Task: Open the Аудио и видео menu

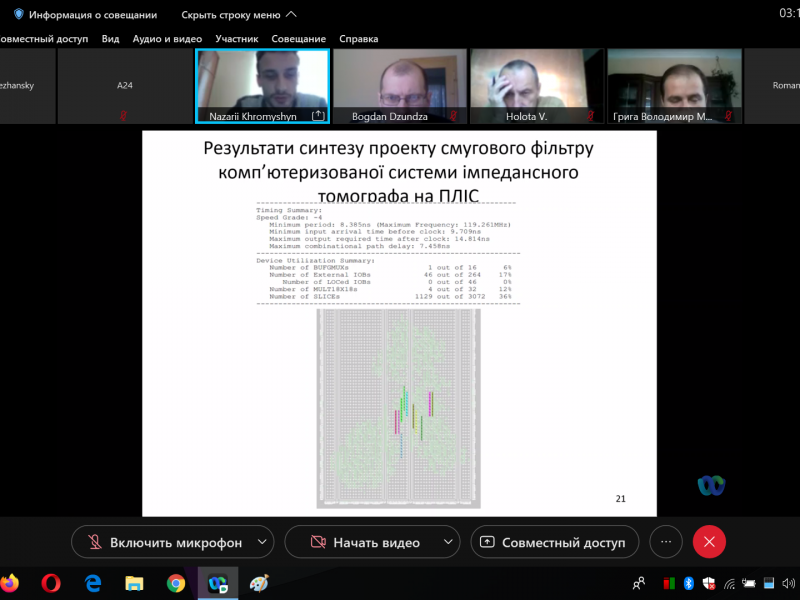Action: (167, 39)
